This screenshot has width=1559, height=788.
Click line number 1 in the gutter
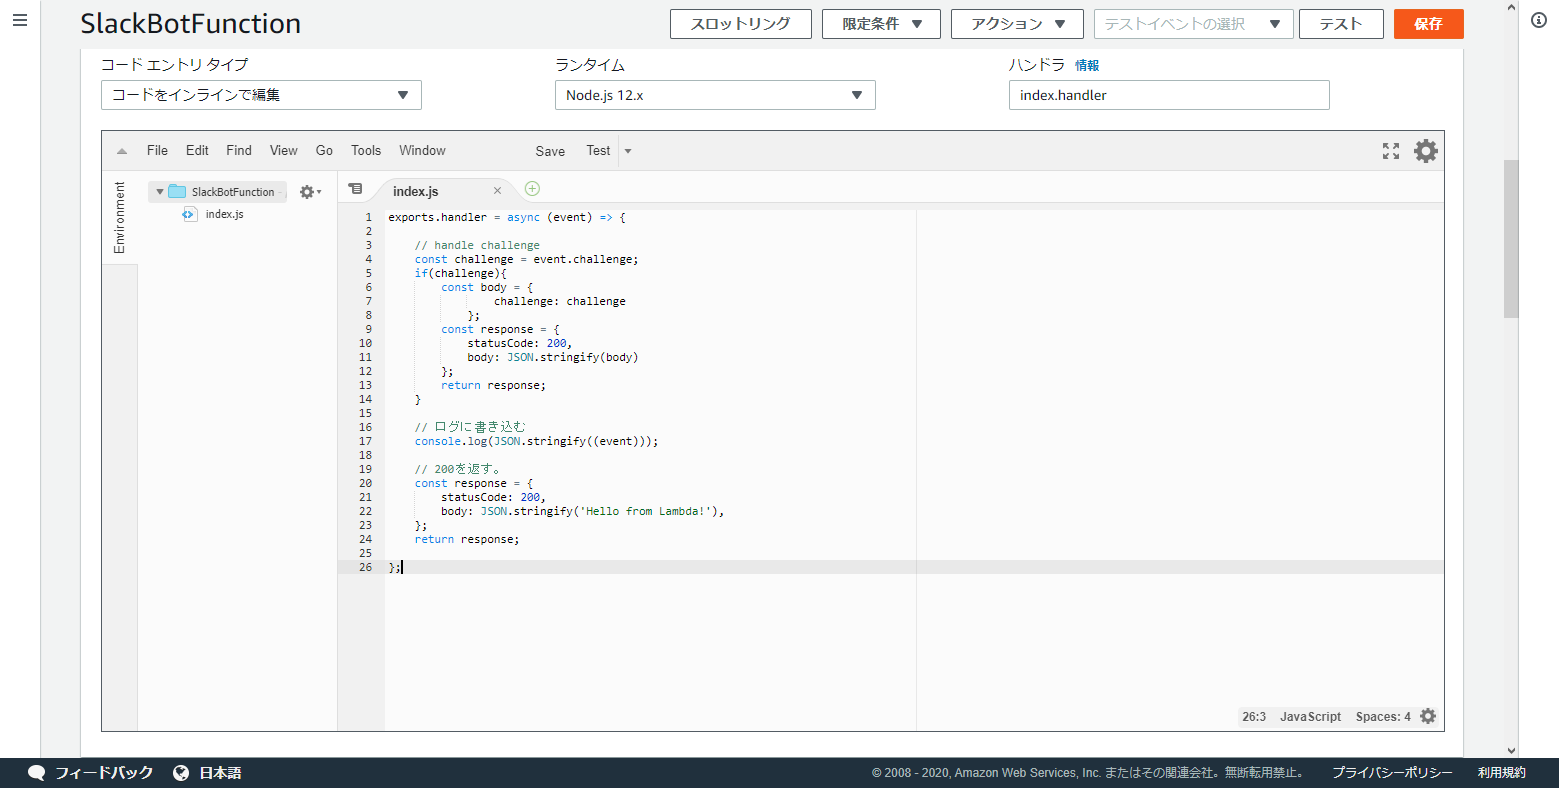(368, 217)
